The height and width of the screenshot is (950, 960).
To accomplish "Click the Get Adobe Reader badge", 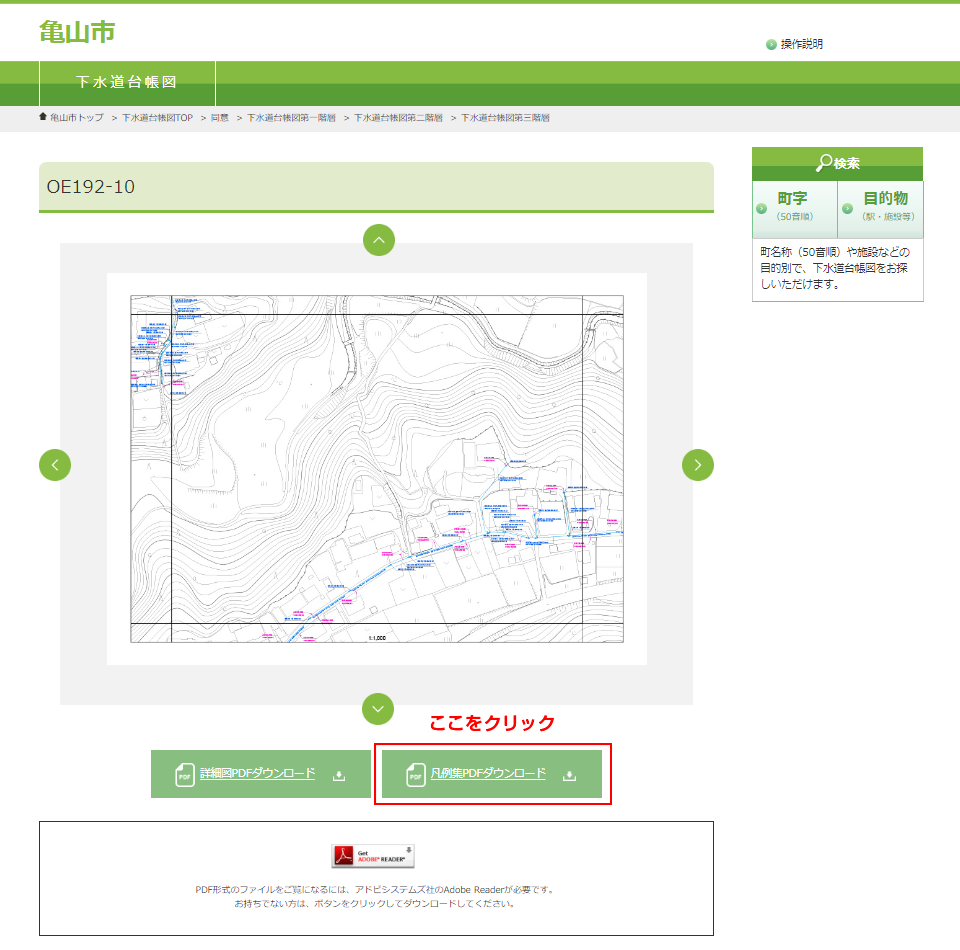I will click(373, 856).
